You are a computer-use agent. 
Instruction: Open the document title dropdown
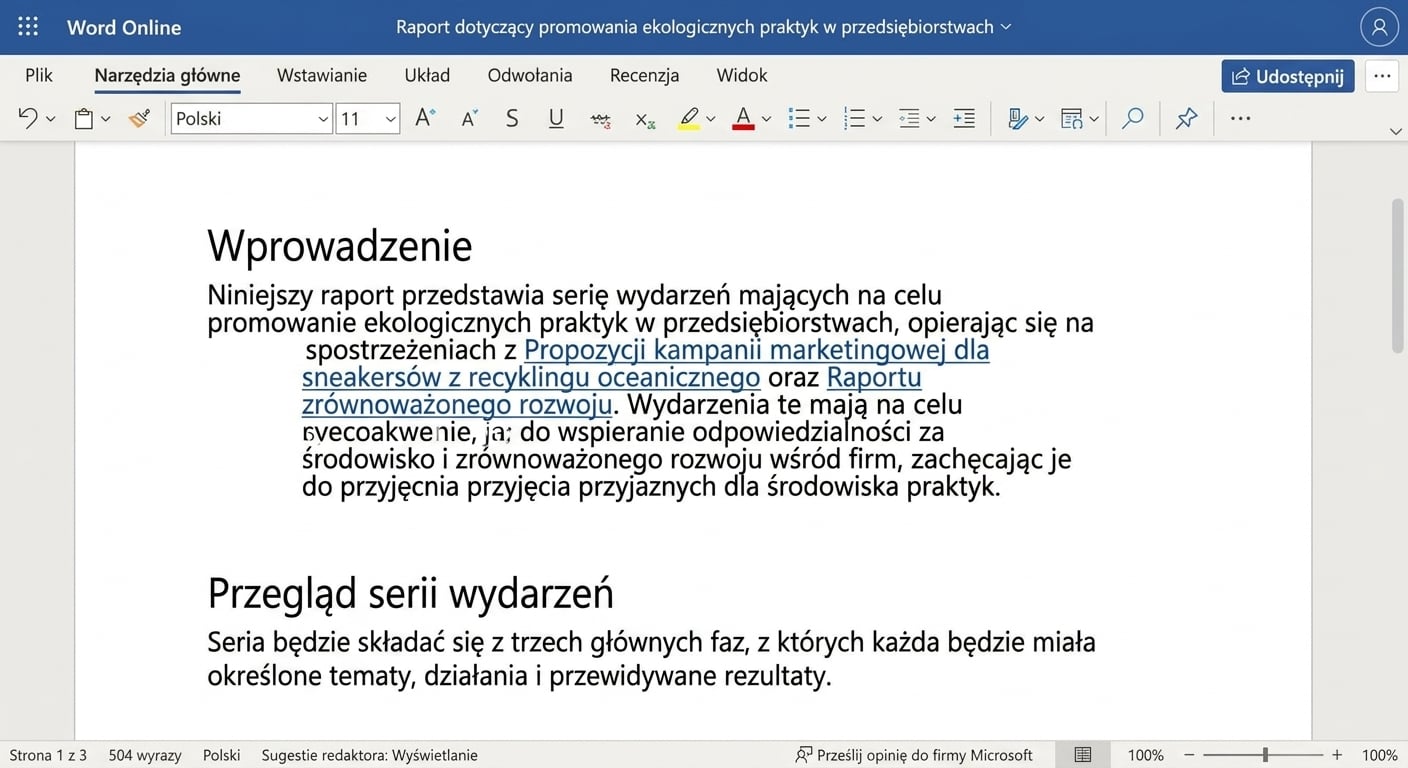[1006, 27]
